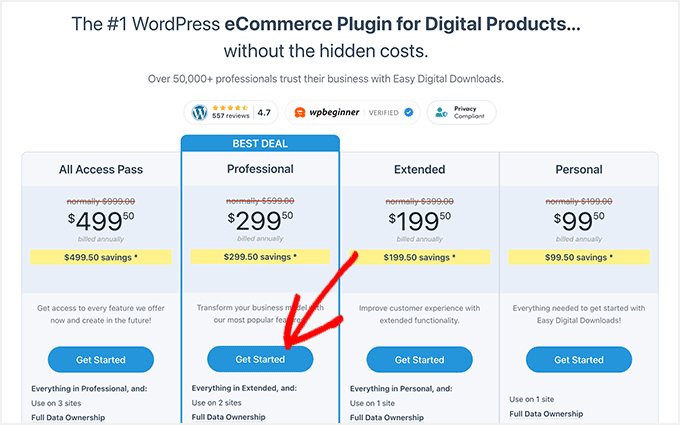The image size is (680, 425).
Task: Click the BEST DEAL banner
Action: 260,143
